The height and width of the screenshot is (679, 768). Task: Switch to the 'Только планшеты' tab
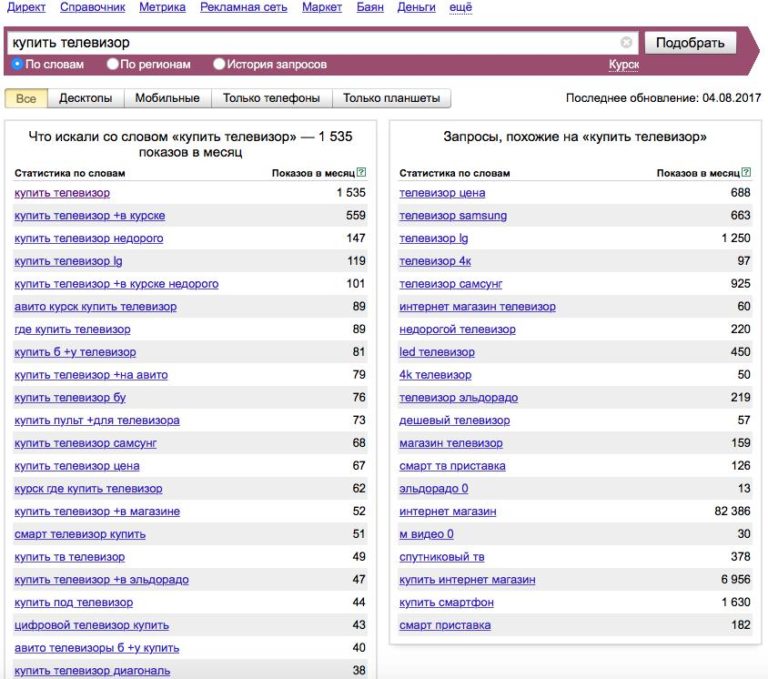[x=391, y=98]
